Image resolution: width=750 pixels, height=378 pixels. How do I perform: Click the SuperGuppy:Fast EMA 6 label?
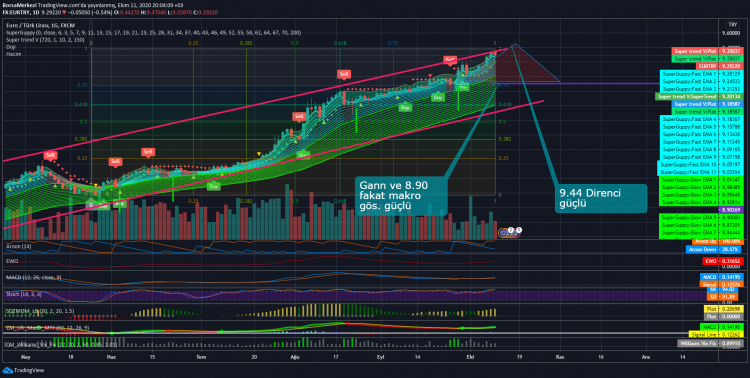(701, 134)
